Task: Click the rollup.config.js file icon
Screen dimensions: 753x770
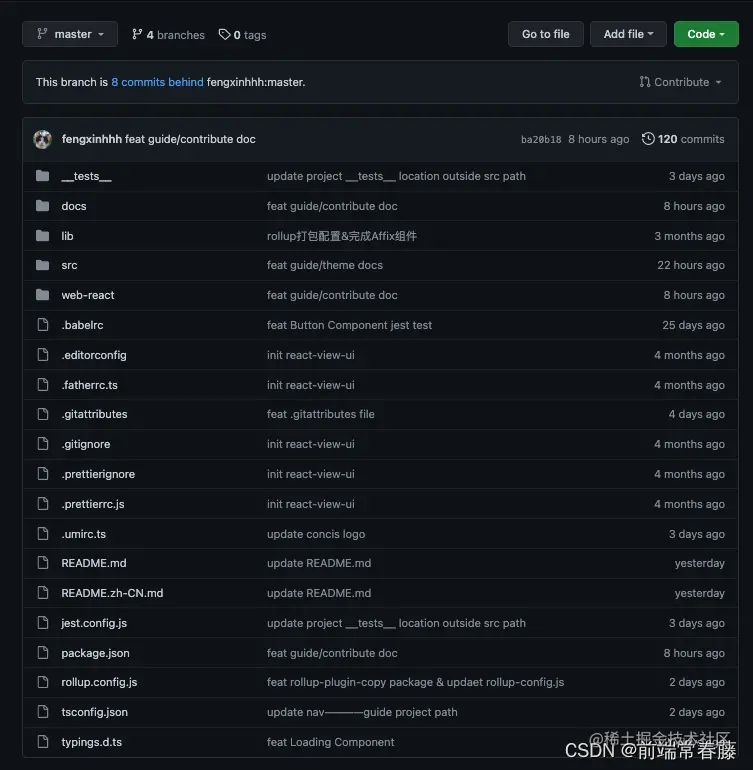Action: click(43, 682)
